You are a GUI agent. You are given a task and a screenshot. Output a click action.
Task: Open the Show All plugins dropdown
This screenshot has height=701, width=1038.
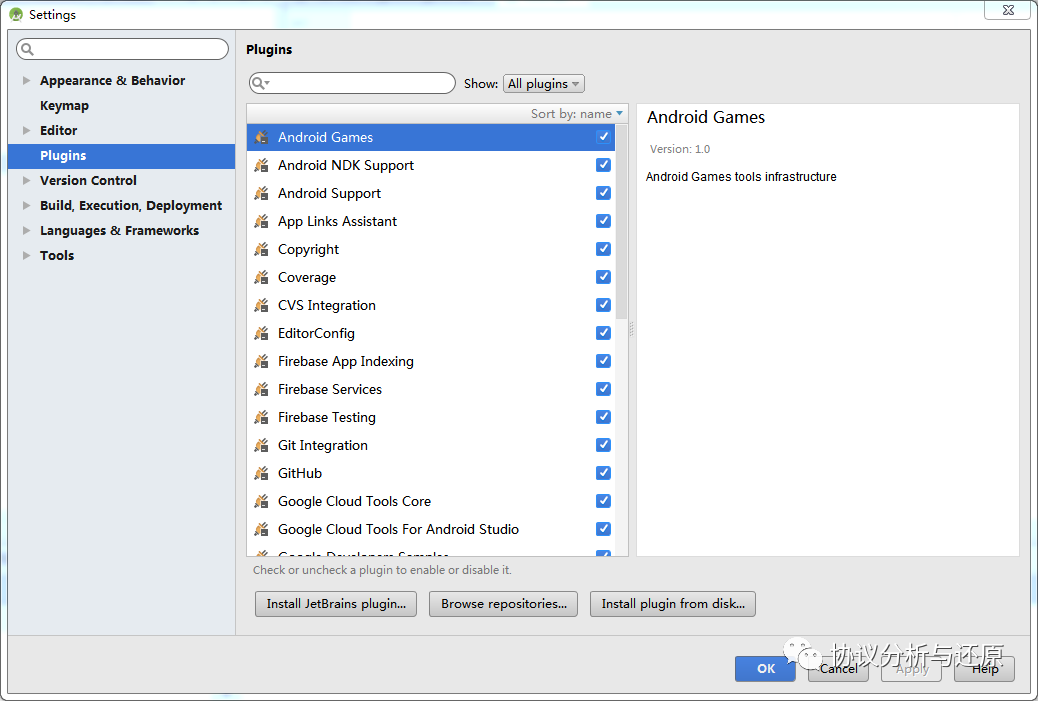(x=543, y=84)
